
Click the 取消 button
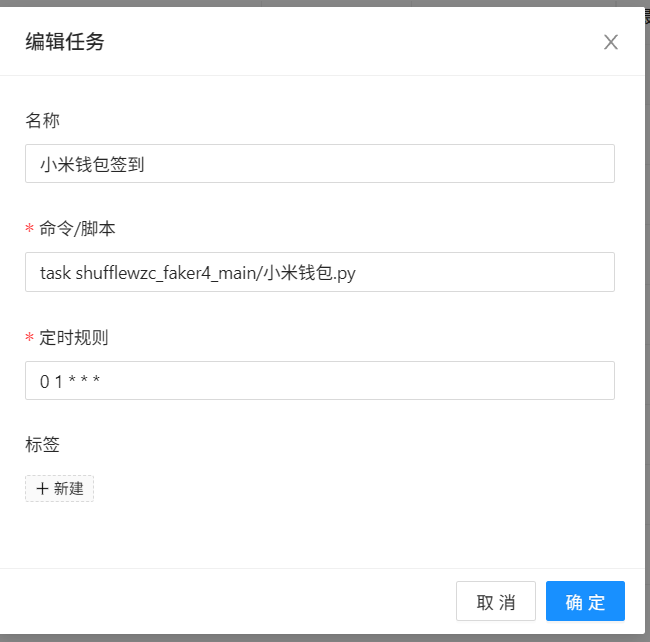[496, 601]
